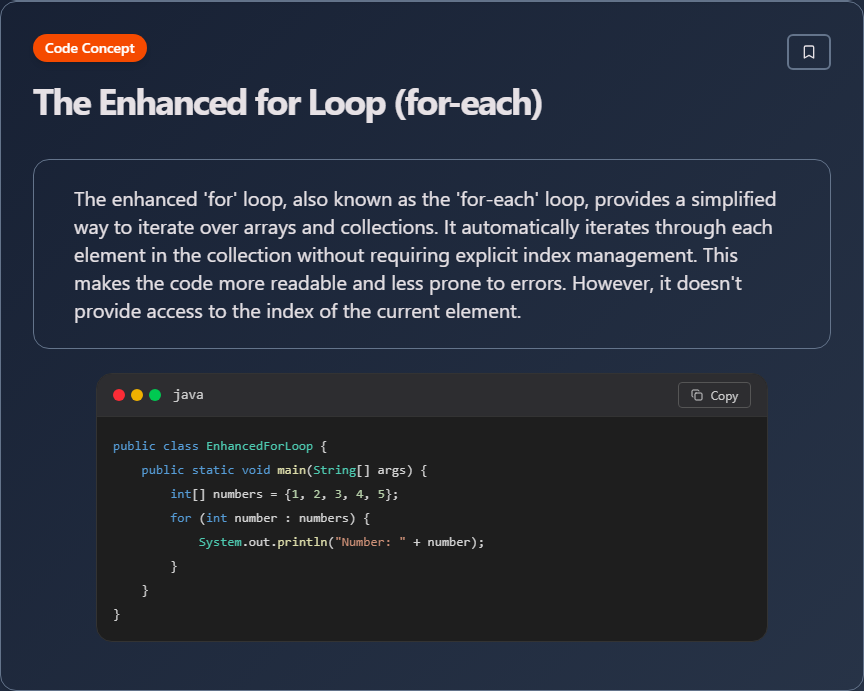Click the red dot in code header
Image resolution: width=864 pixels, height=691 pixels.
[x=119, y=395]
